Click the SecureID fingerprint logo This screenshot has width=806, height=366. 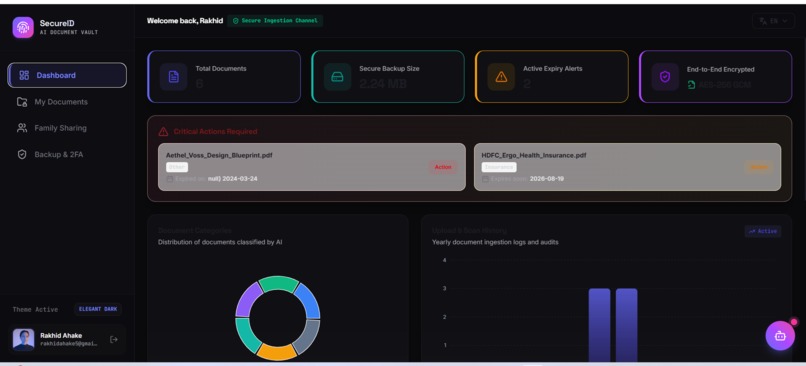[x=23, y=27]
